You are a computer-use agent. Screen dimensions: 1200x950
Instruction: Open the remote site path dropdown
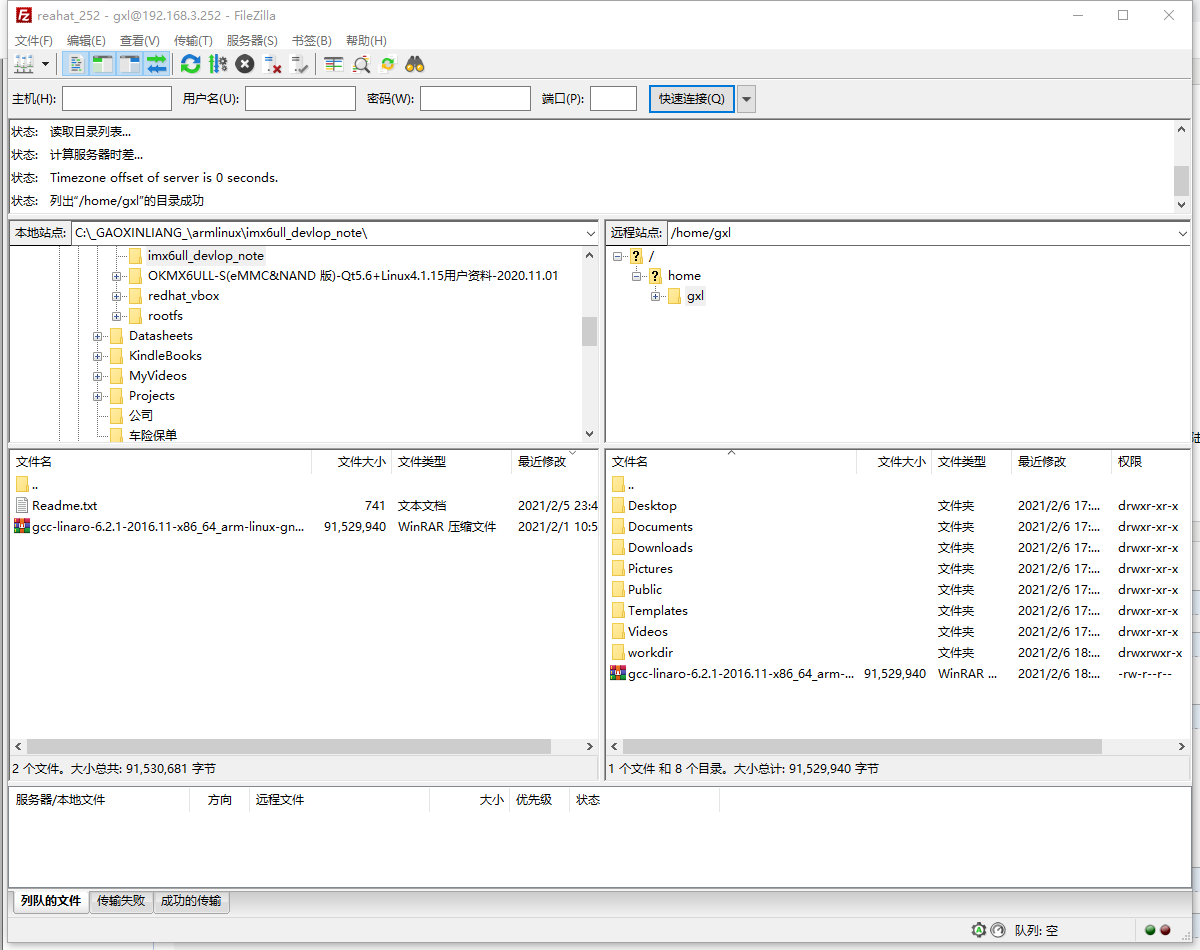tap(1183, 233)
